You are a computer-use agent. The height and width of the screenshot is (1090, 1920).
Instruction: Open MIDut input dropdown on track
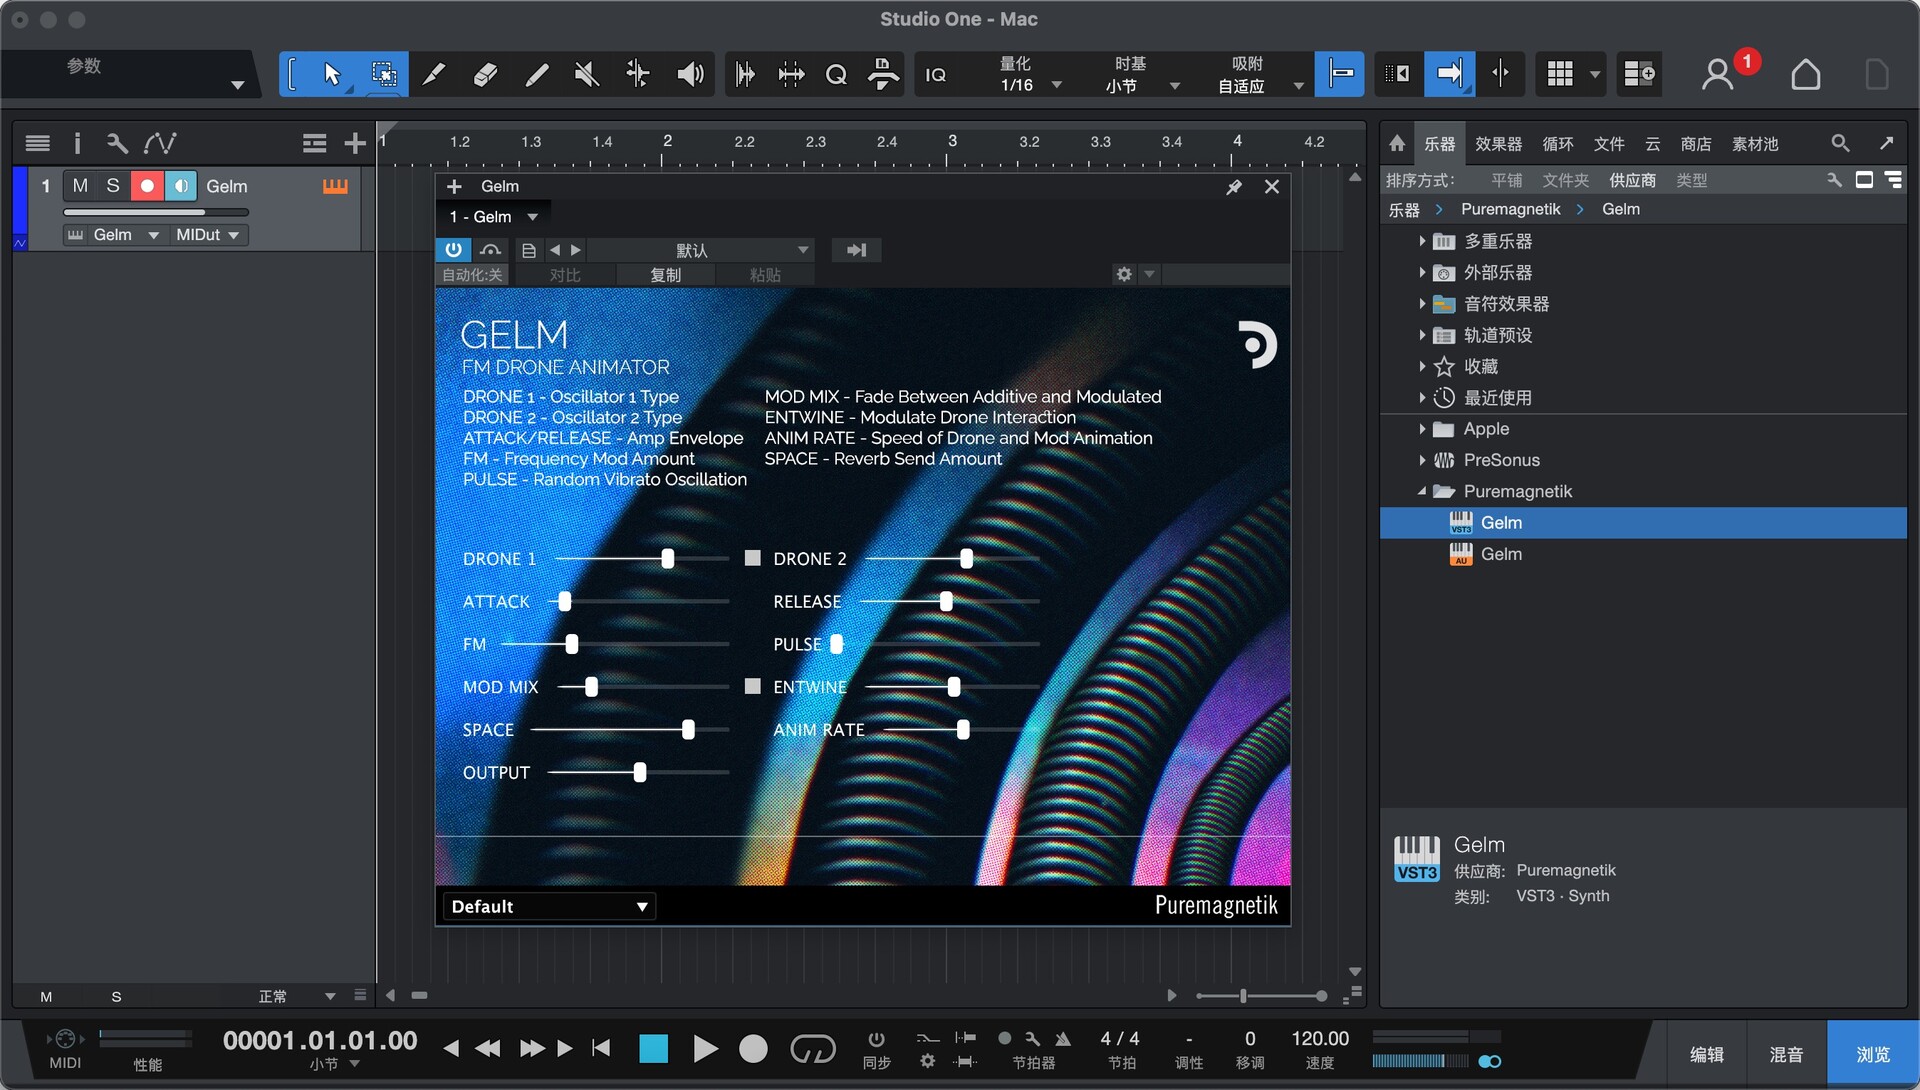coord(207,235)
